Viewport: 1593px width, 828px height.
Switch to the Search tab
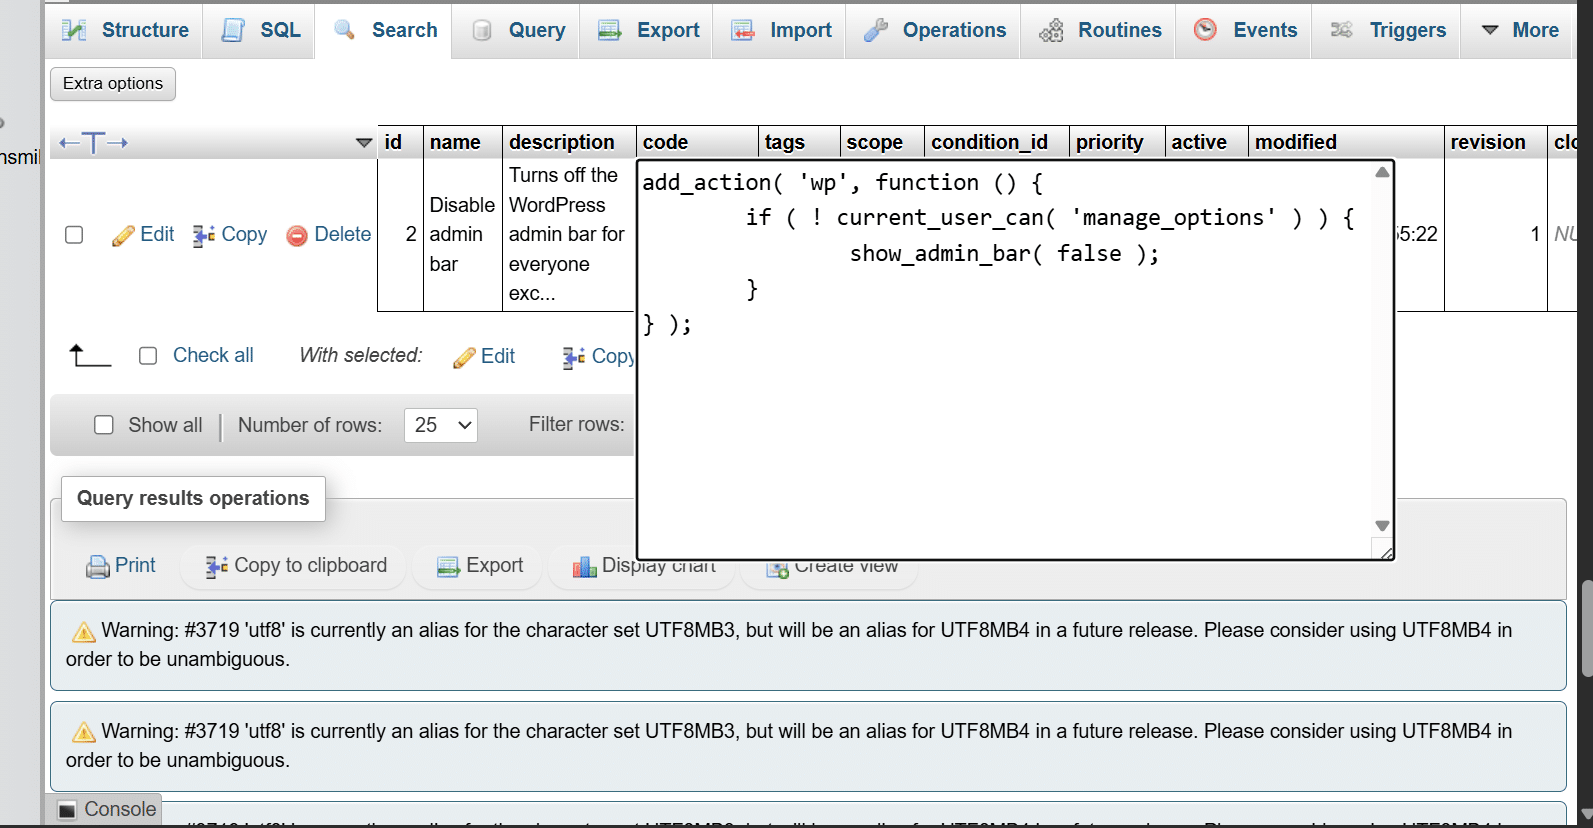click(384, 30)
